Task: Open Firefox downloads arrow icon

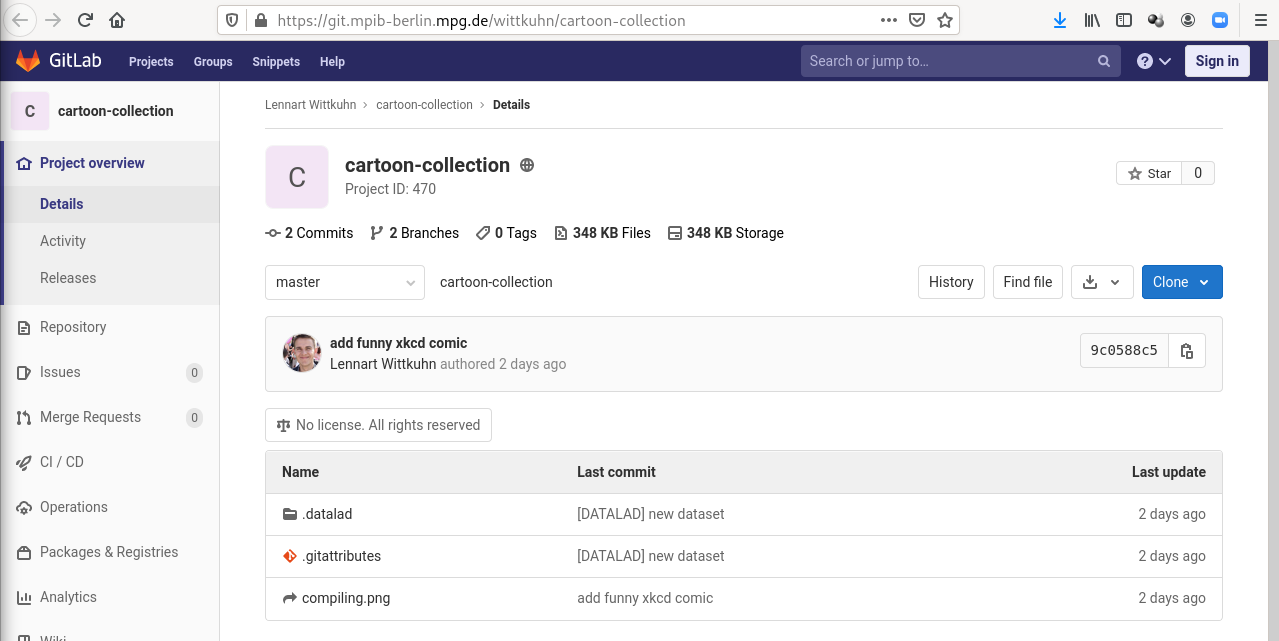Action: point(1060,20)
